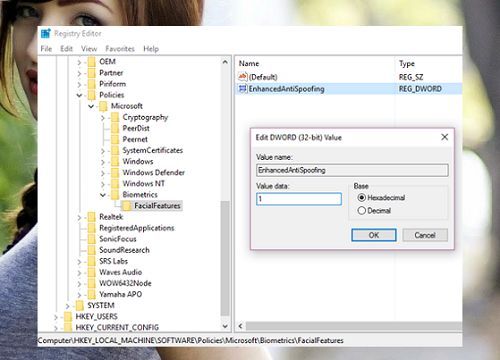Expand the Windows Defender tree node

[x=103, y=173]
